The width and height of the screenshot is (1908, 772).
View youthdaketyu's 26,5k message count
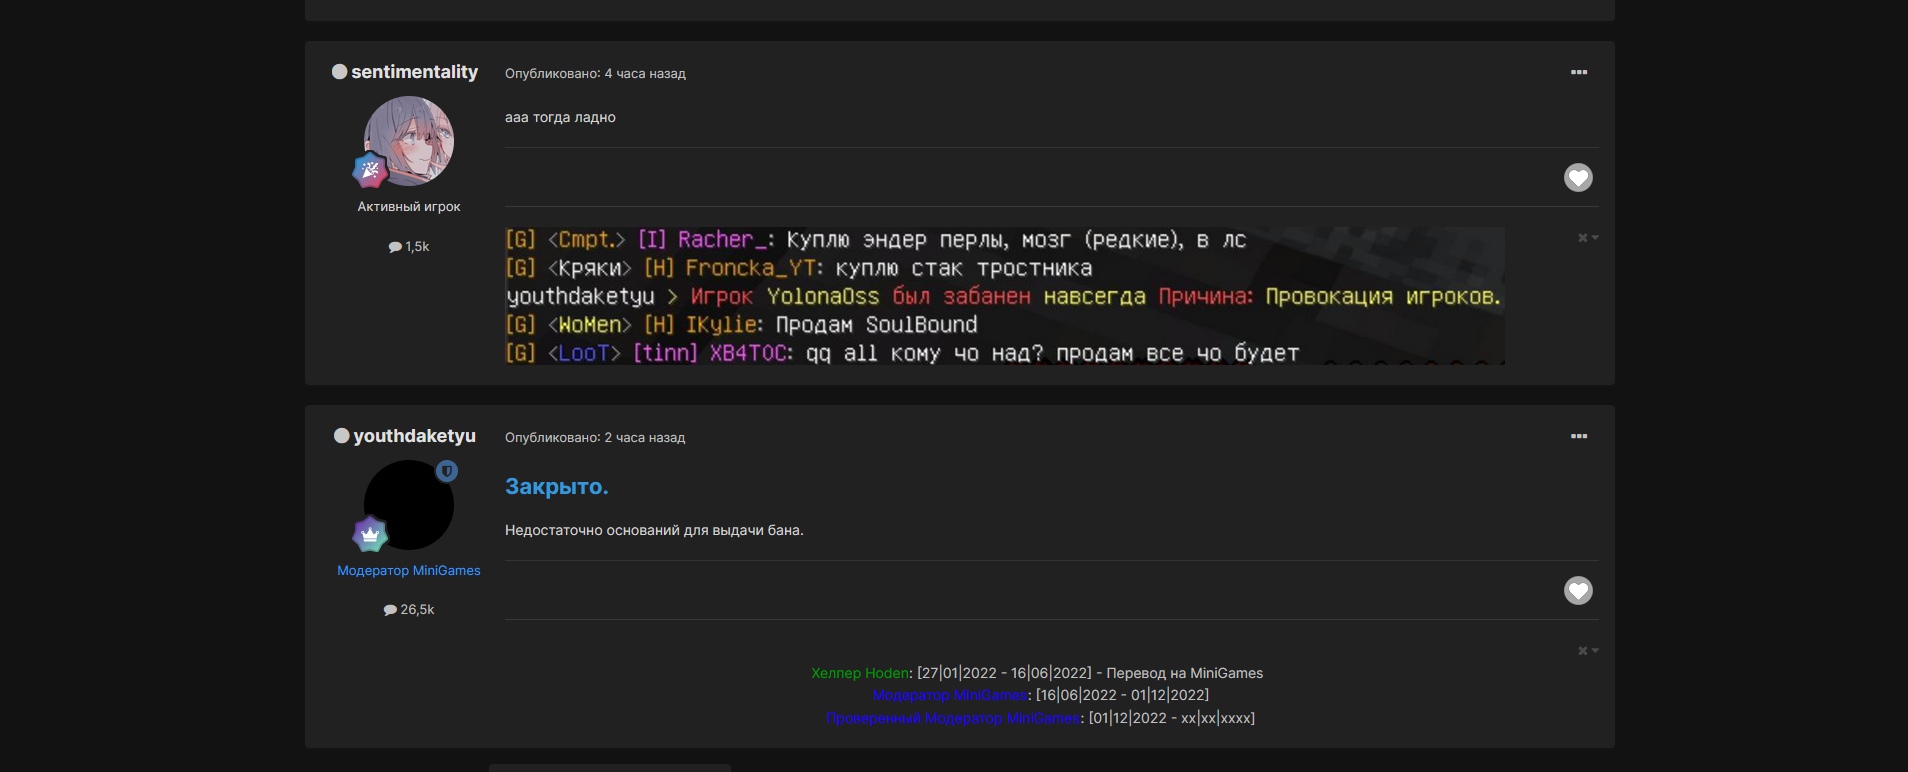pos(409,609)
